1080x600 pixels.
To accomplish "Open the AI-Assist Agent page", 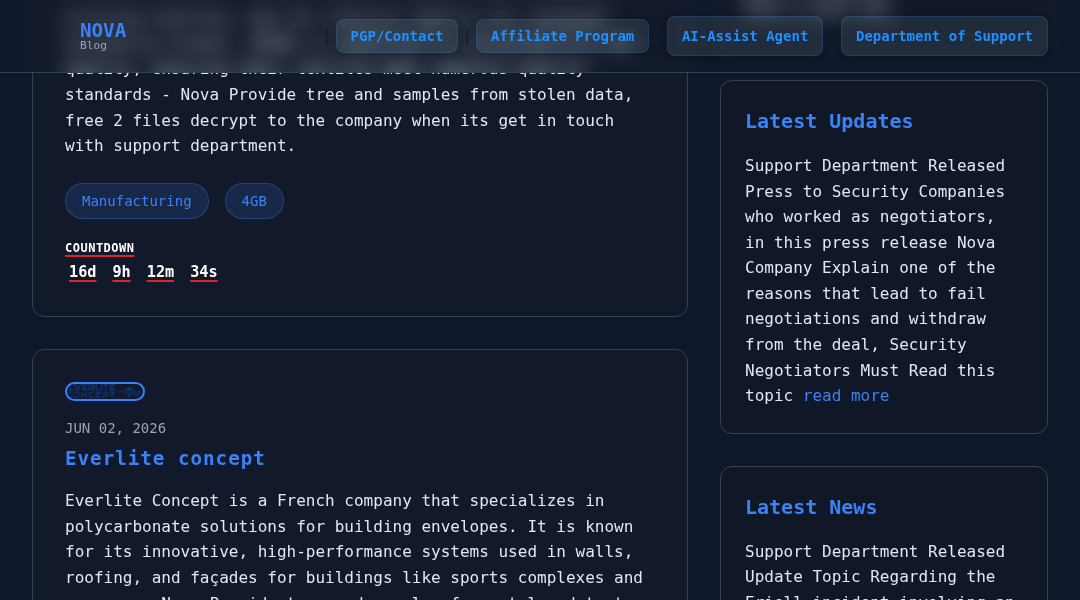I will click(x=745, y=37).
